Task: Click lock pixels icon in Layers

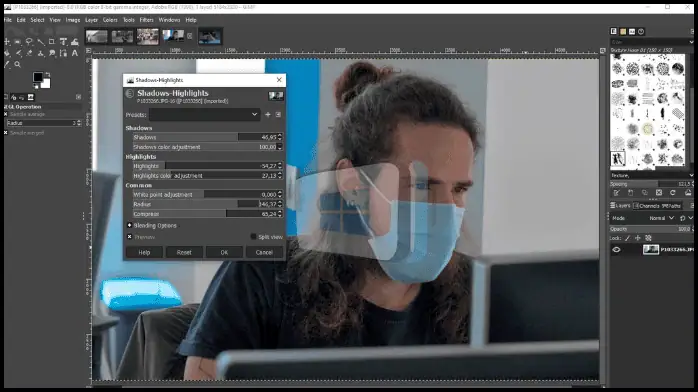Action: click(628, 238)
